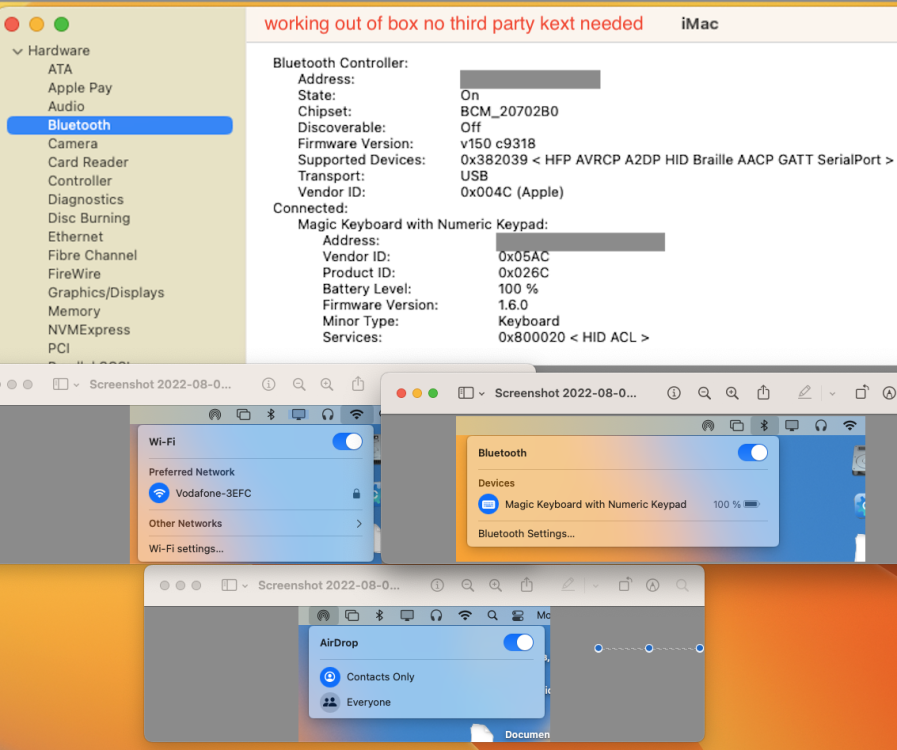Image resolution: width=897 pixels, height=750 pixels.
Task: Turn off the Bluetooth switch
Action: (x=752, y=453)
